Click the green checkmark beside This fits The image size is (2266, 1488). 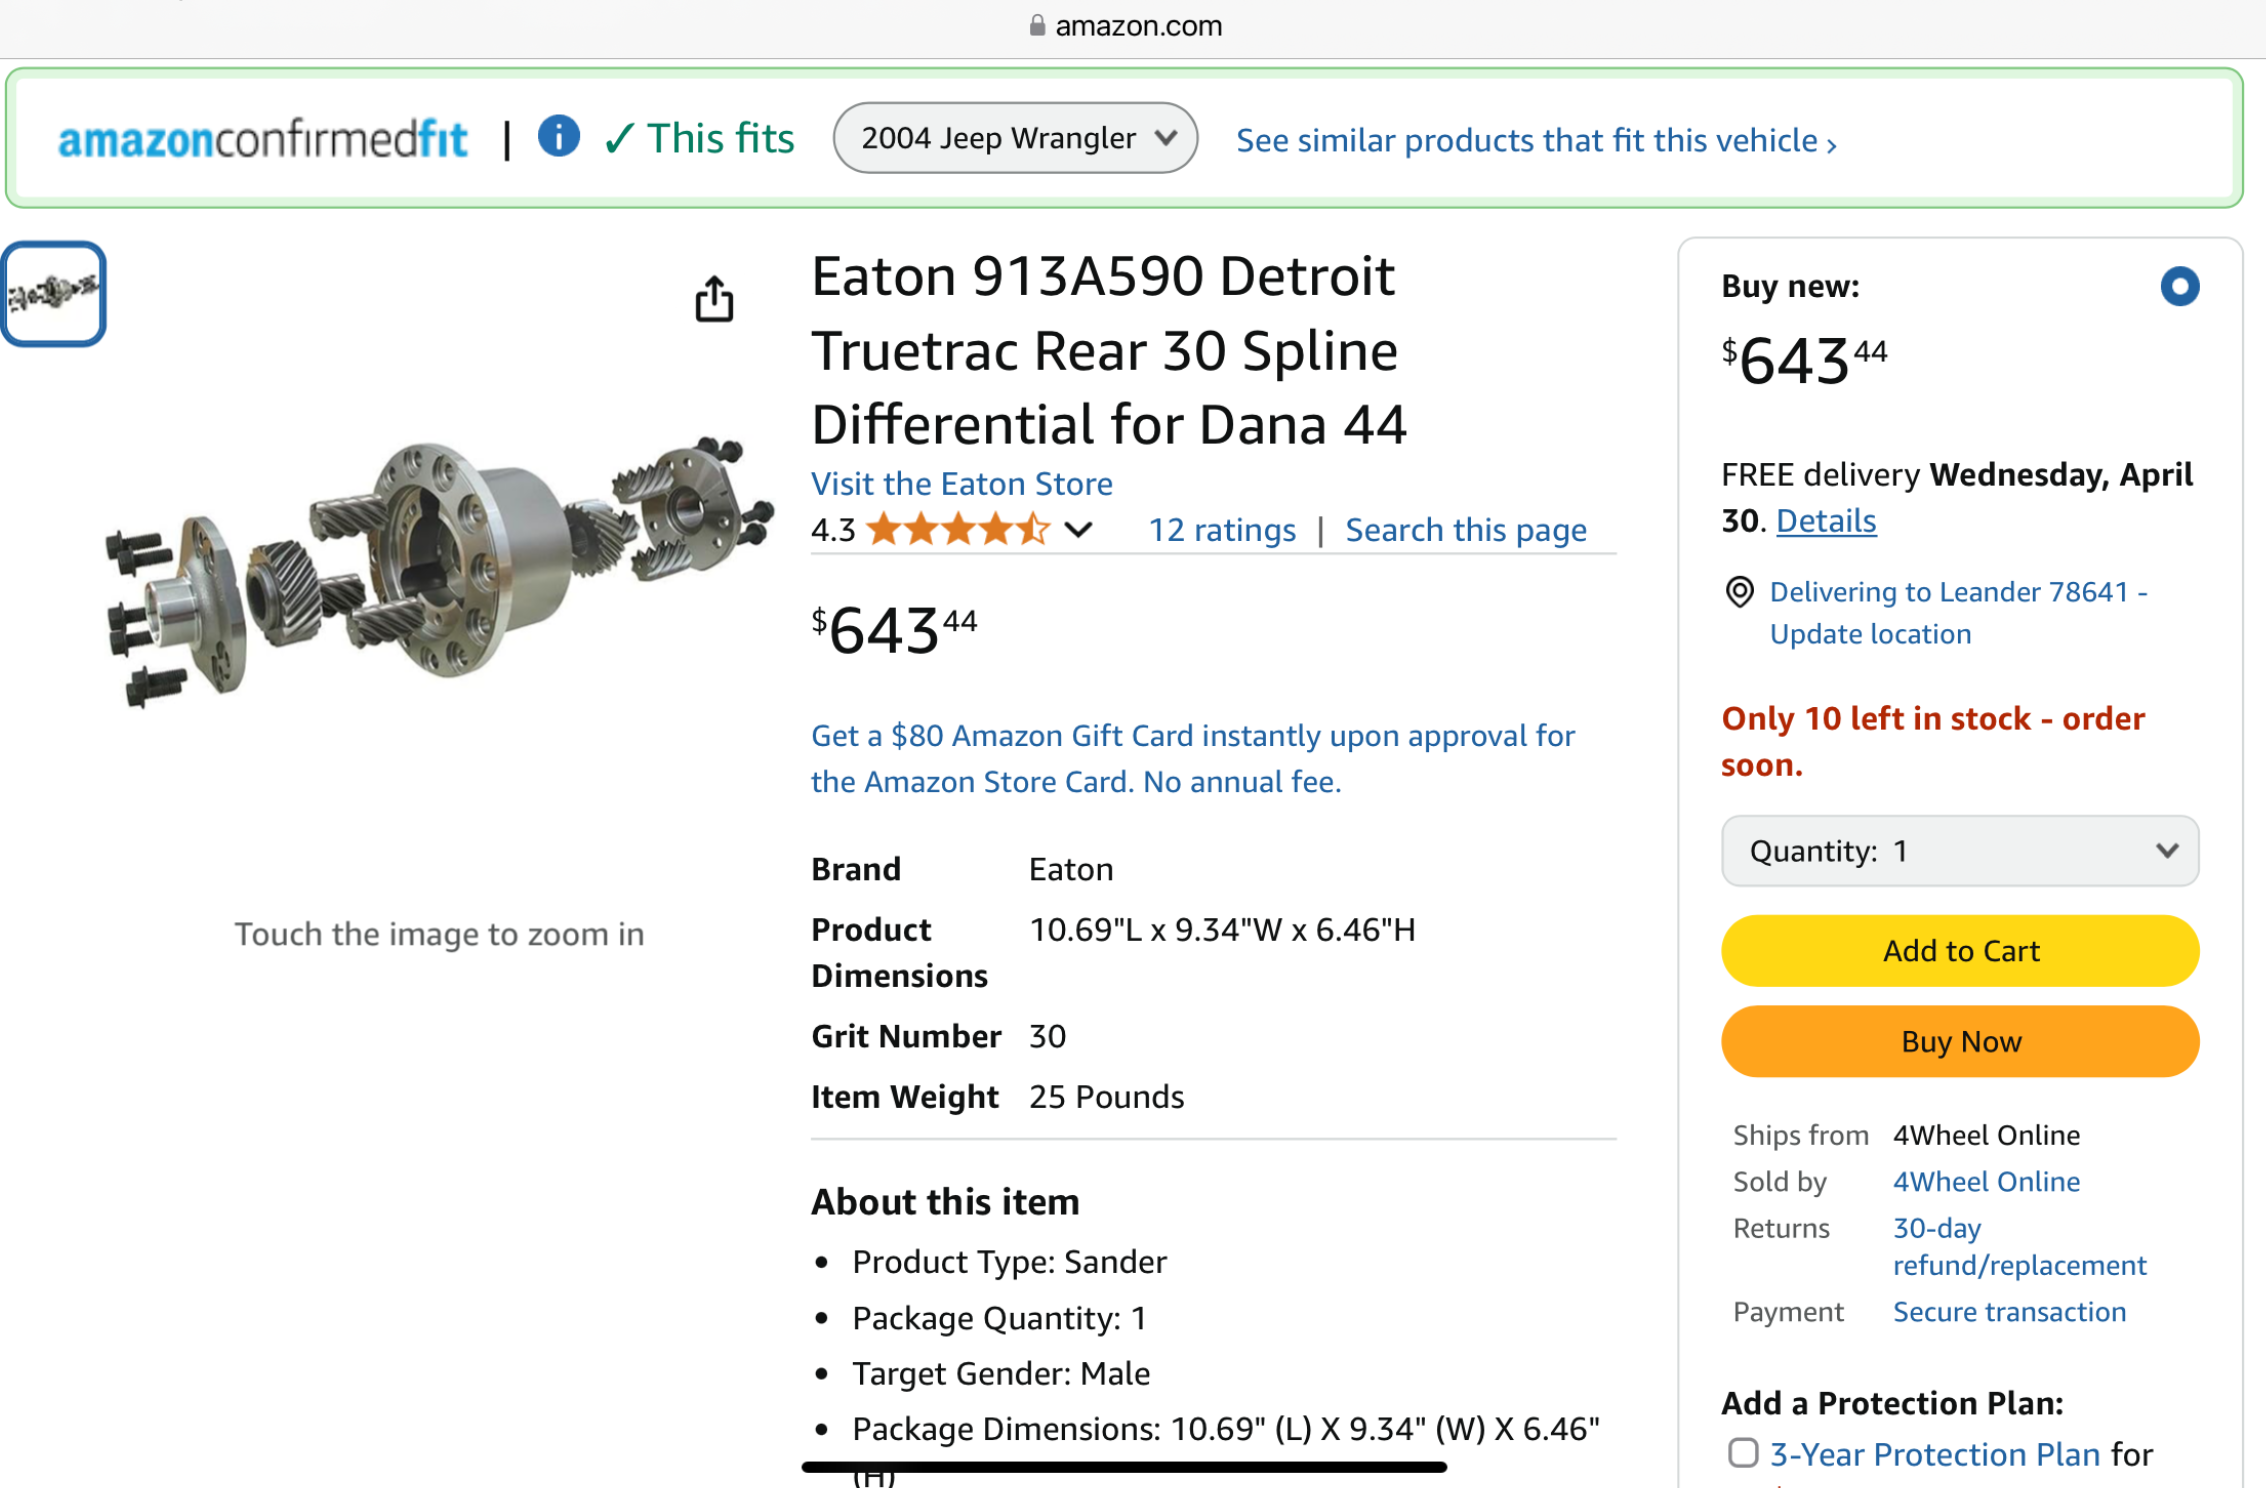(619, 138)
